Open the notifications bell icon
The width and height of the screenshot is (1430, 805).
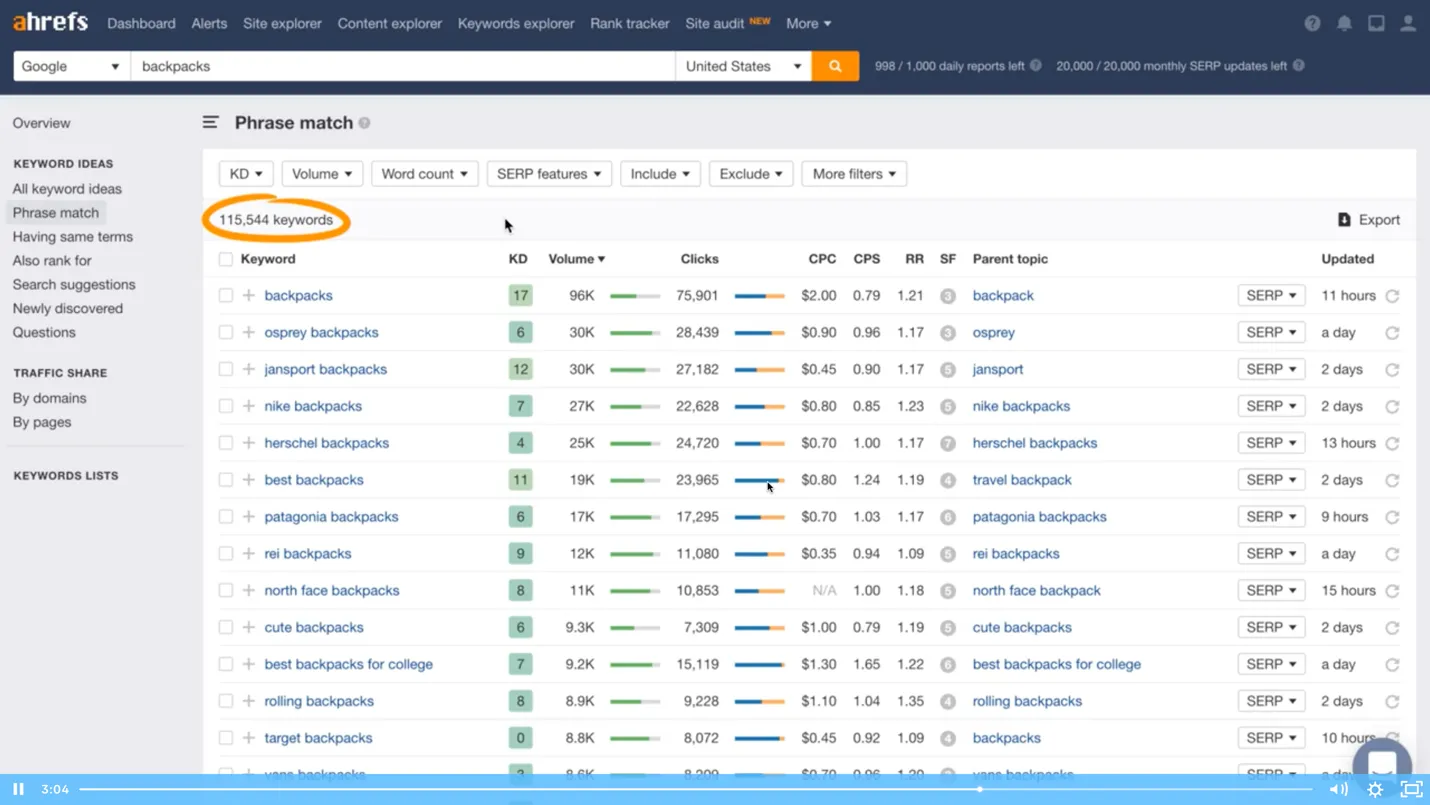pyautogui.click(x=1344, y=23)
